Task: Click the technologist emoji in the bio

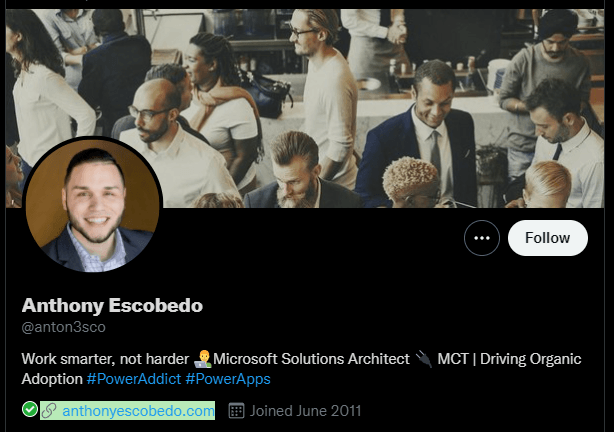Action: (x=202, y=359)
